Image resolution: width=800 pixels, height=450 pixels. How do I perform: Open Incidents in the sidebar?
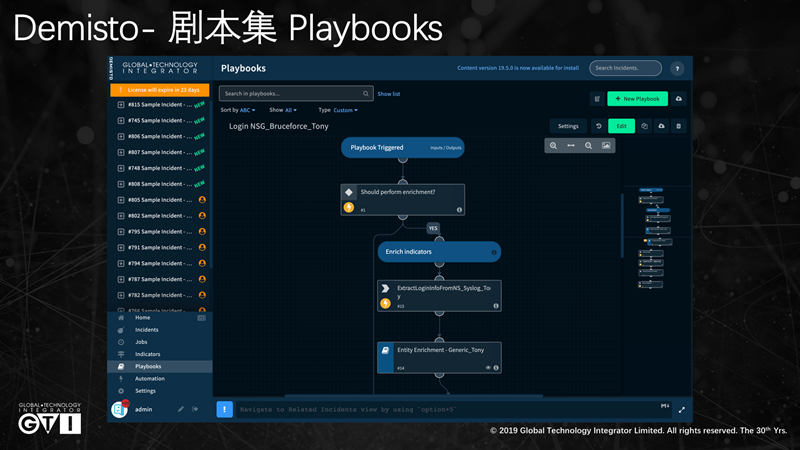[x=146, y=330]
